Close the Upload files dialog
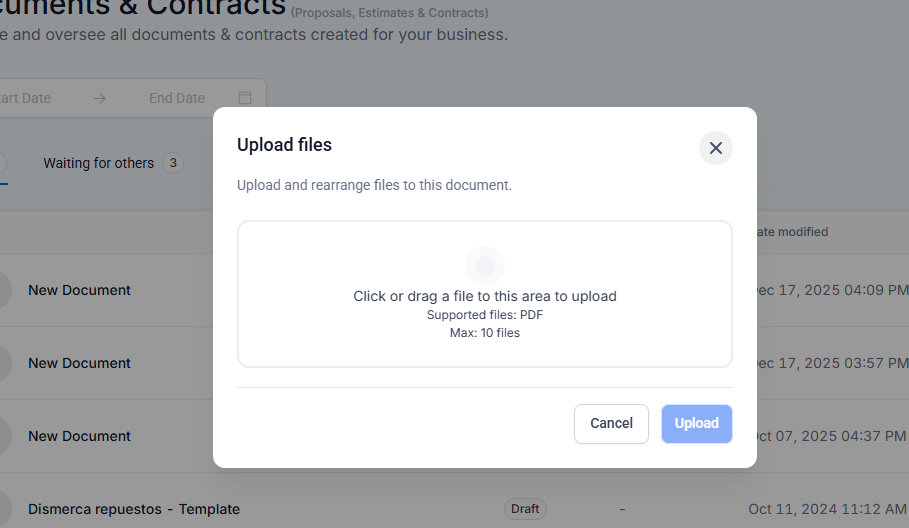The height and width of the screenshot is (528, 909). (716, 148)
